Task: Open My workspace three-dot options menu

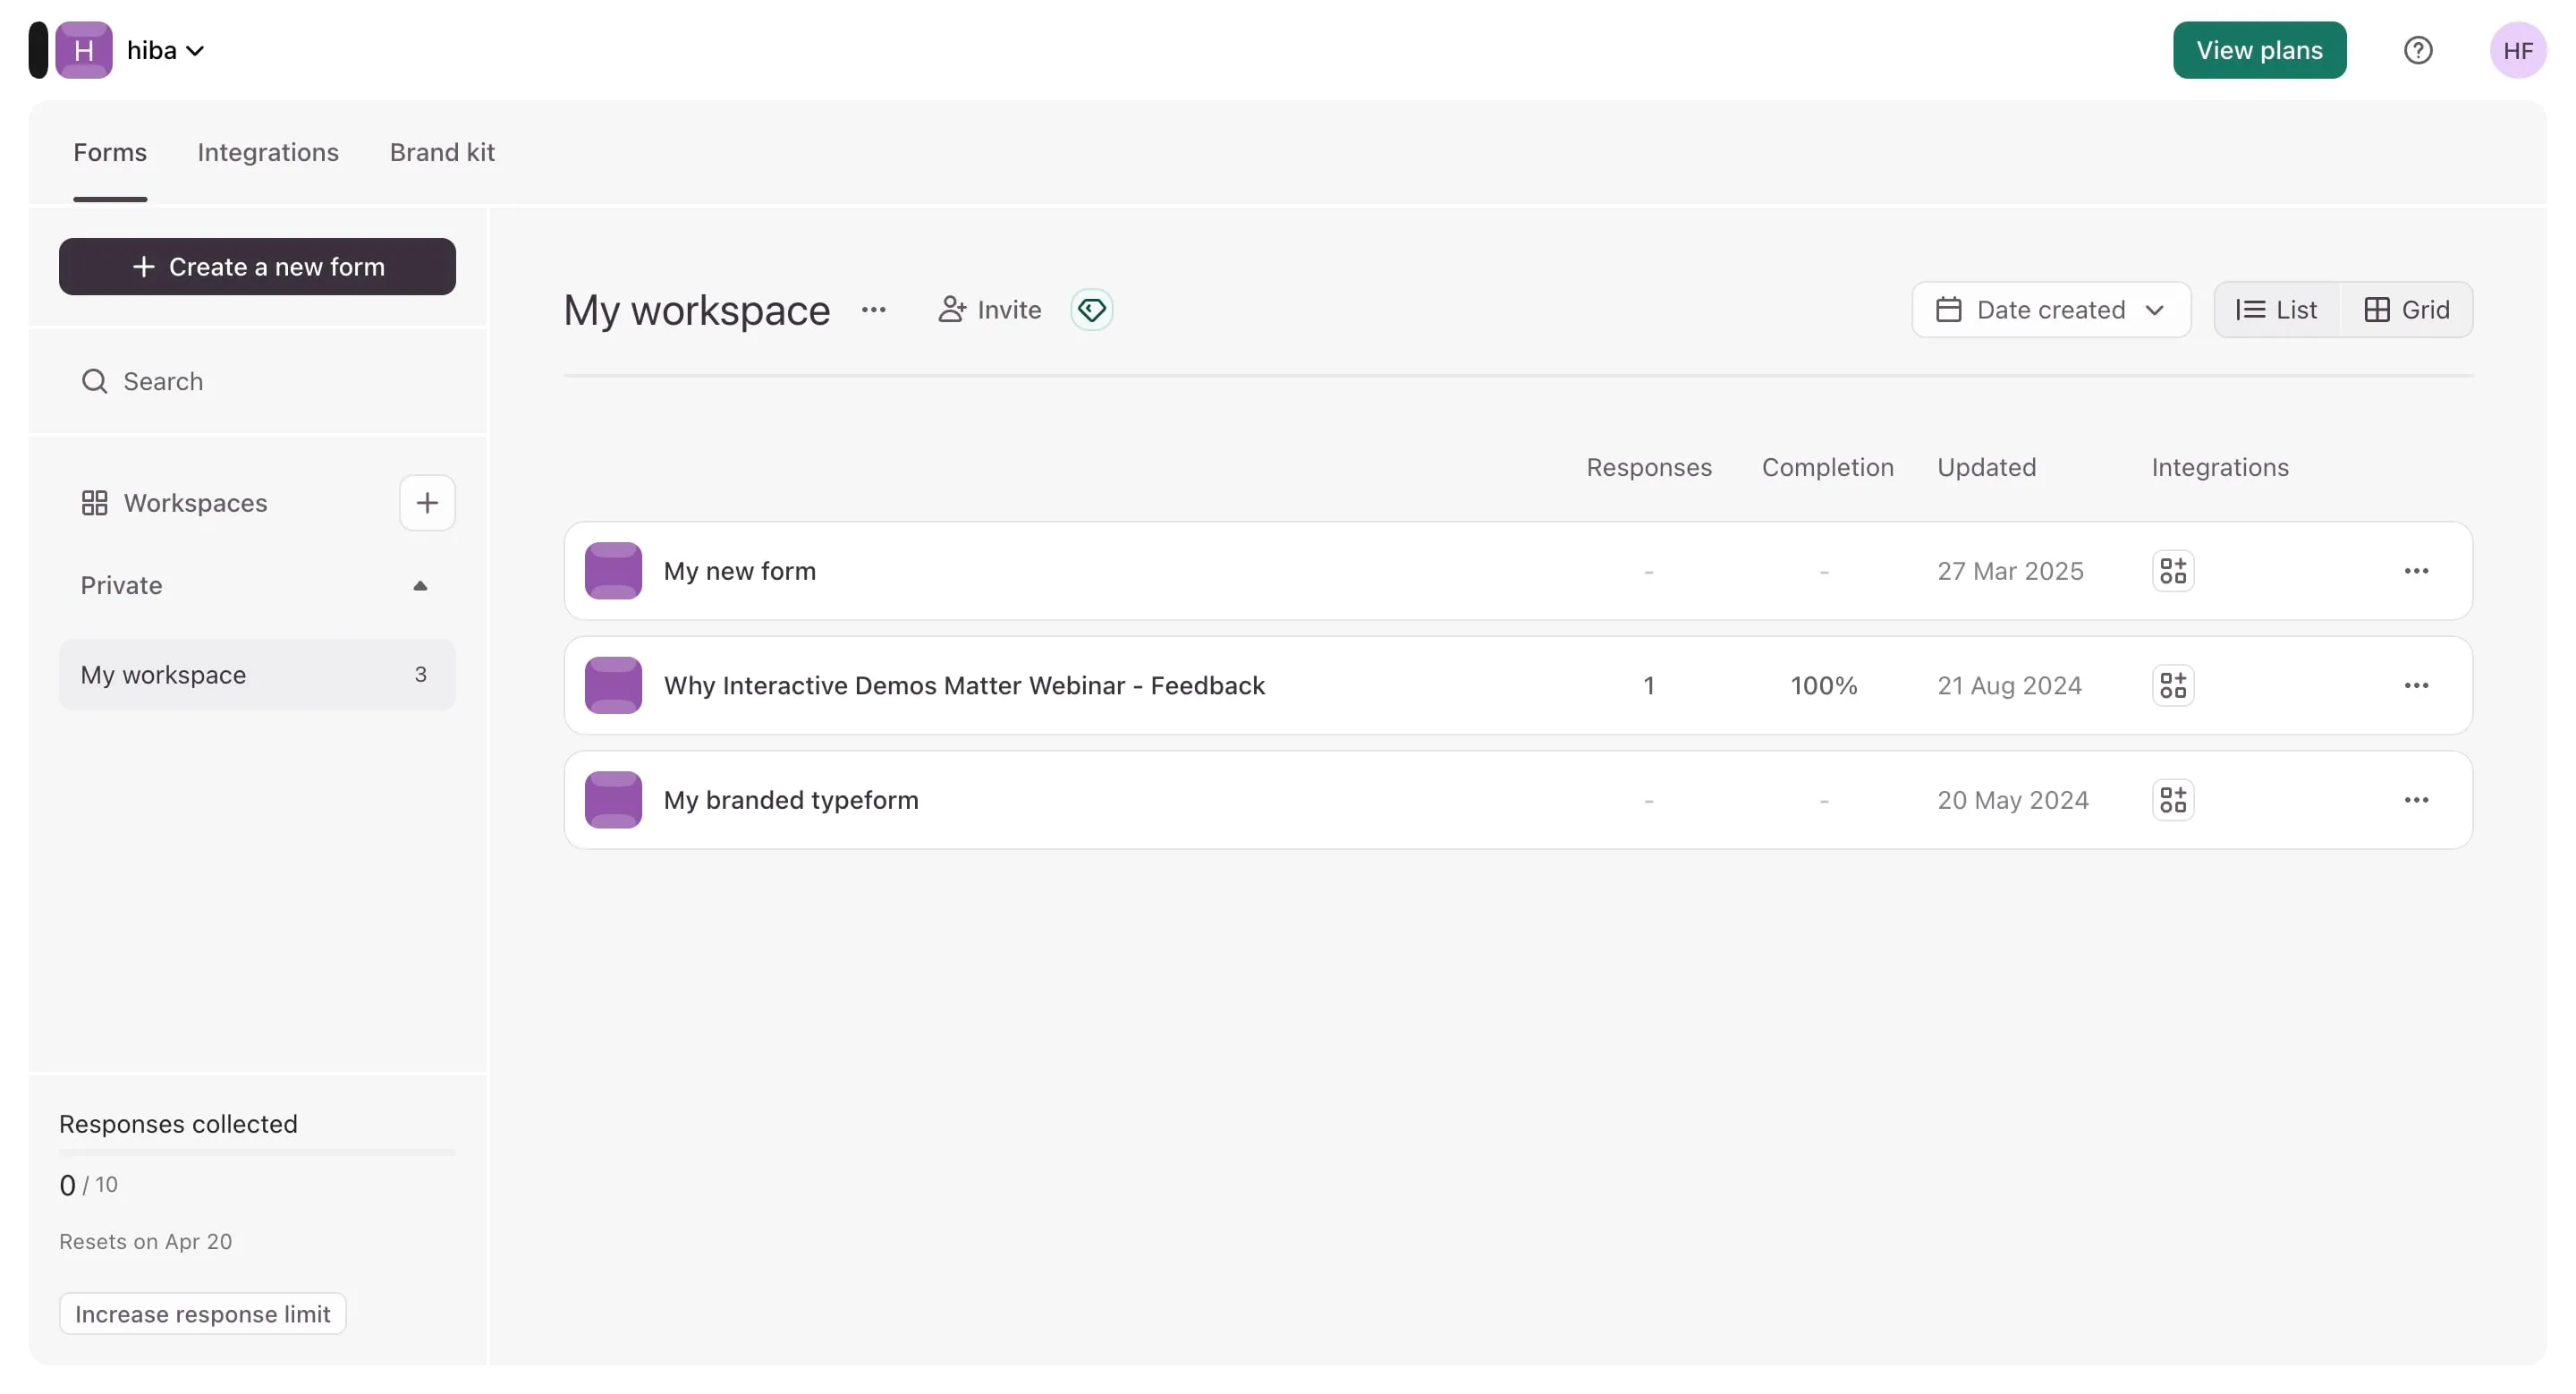Action: (873, 310)
